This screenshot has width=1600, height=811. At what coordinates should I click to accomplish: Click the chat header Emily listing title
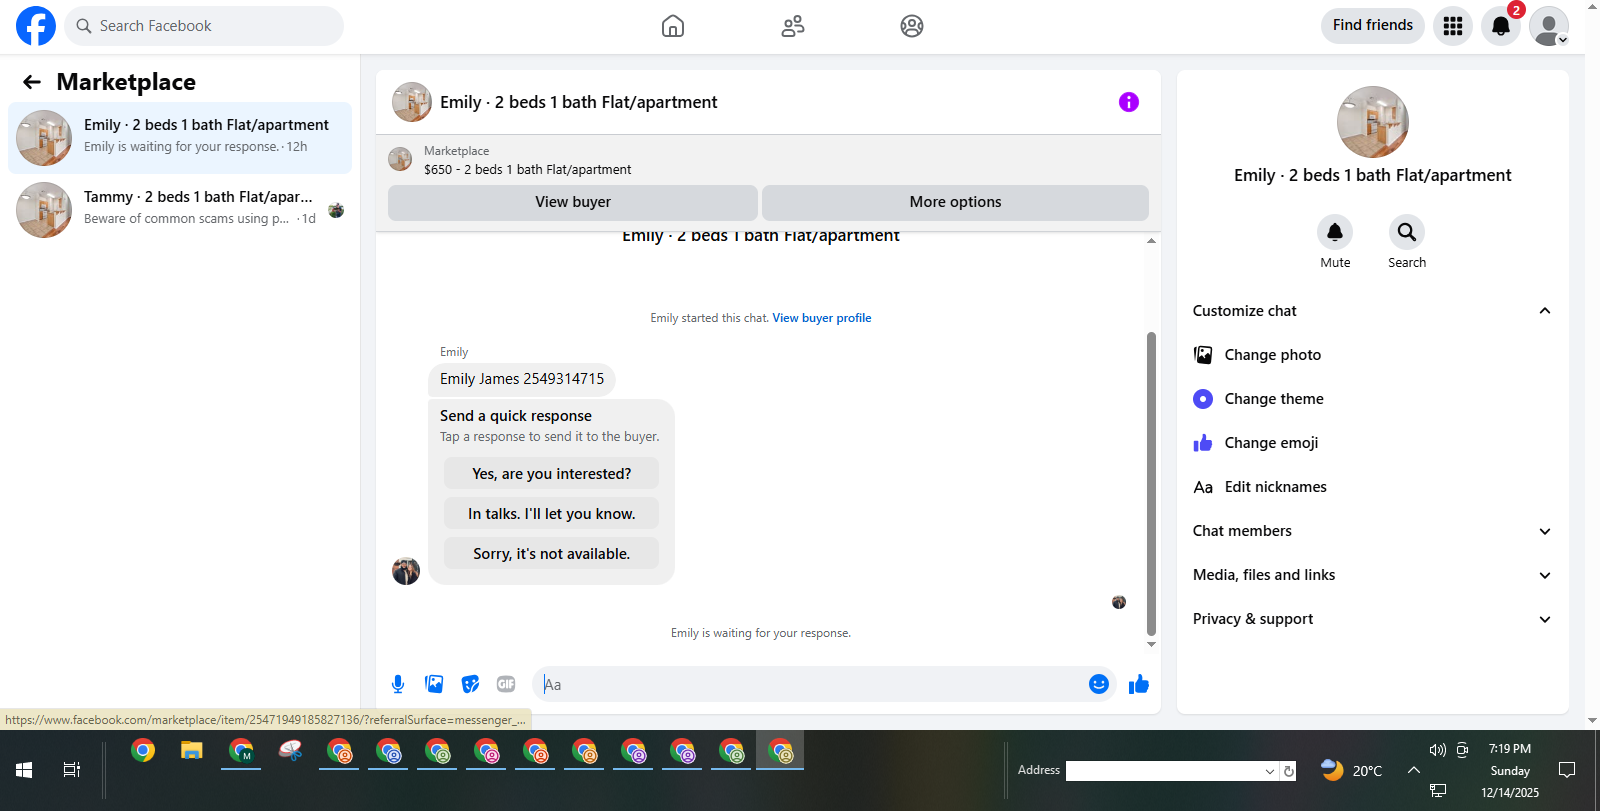(x=579, y=102)
